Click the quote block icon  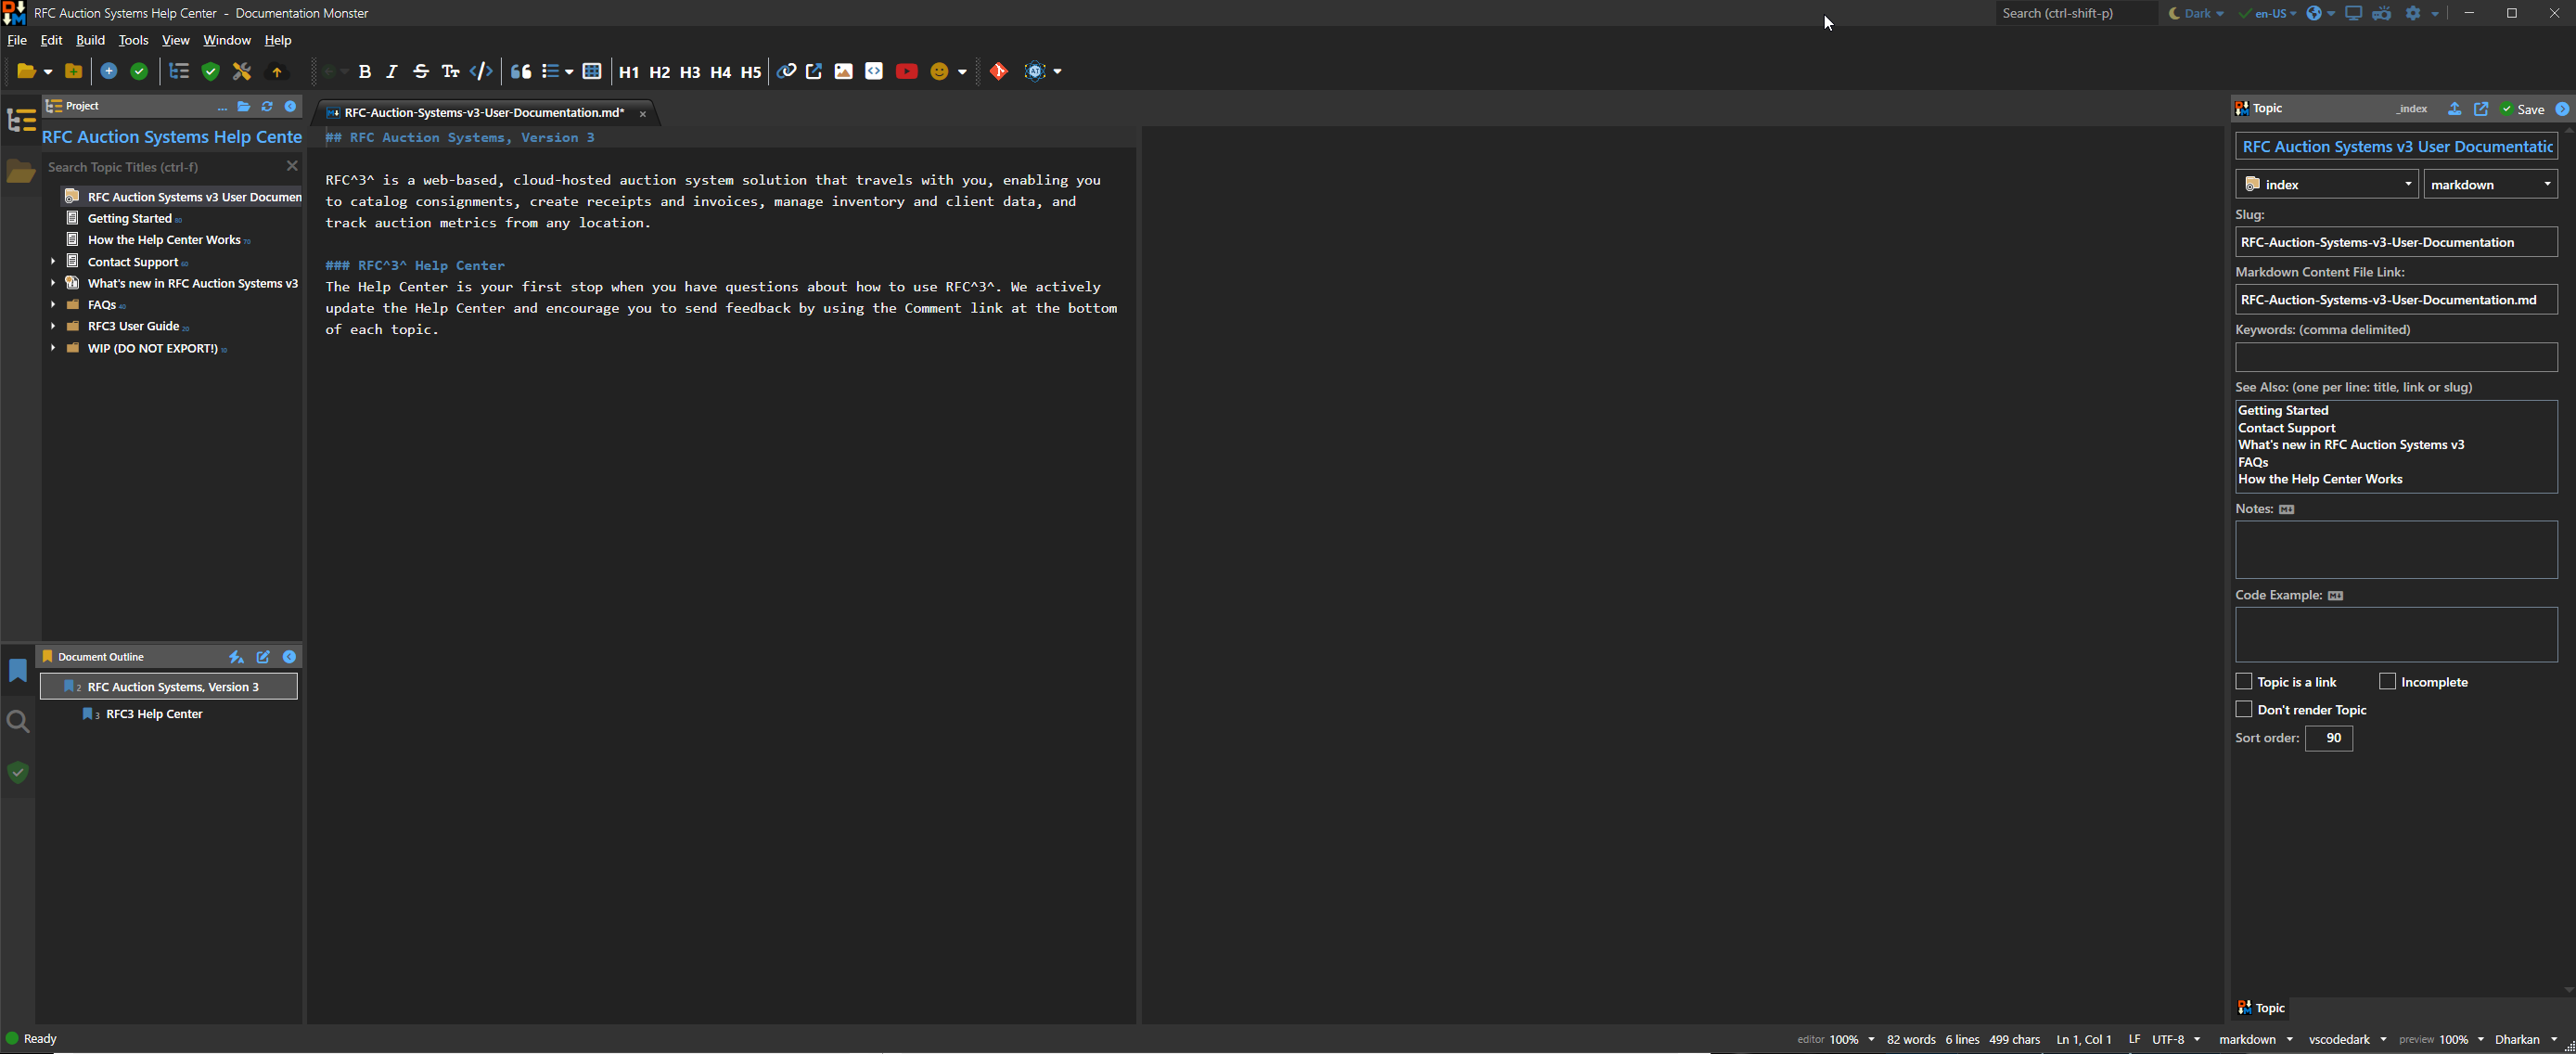coord(521,71)
